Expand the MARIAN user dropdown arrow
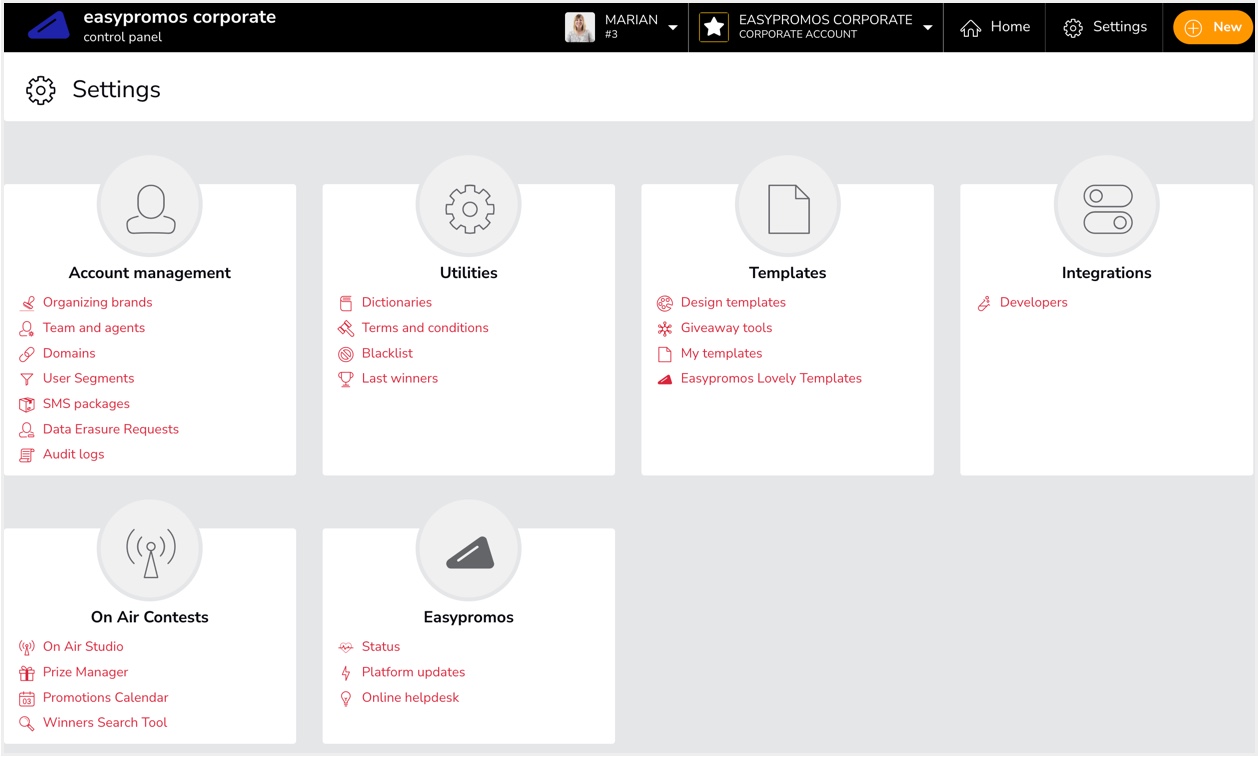The width and height of the screenshot is (1258, 757). 673,28
